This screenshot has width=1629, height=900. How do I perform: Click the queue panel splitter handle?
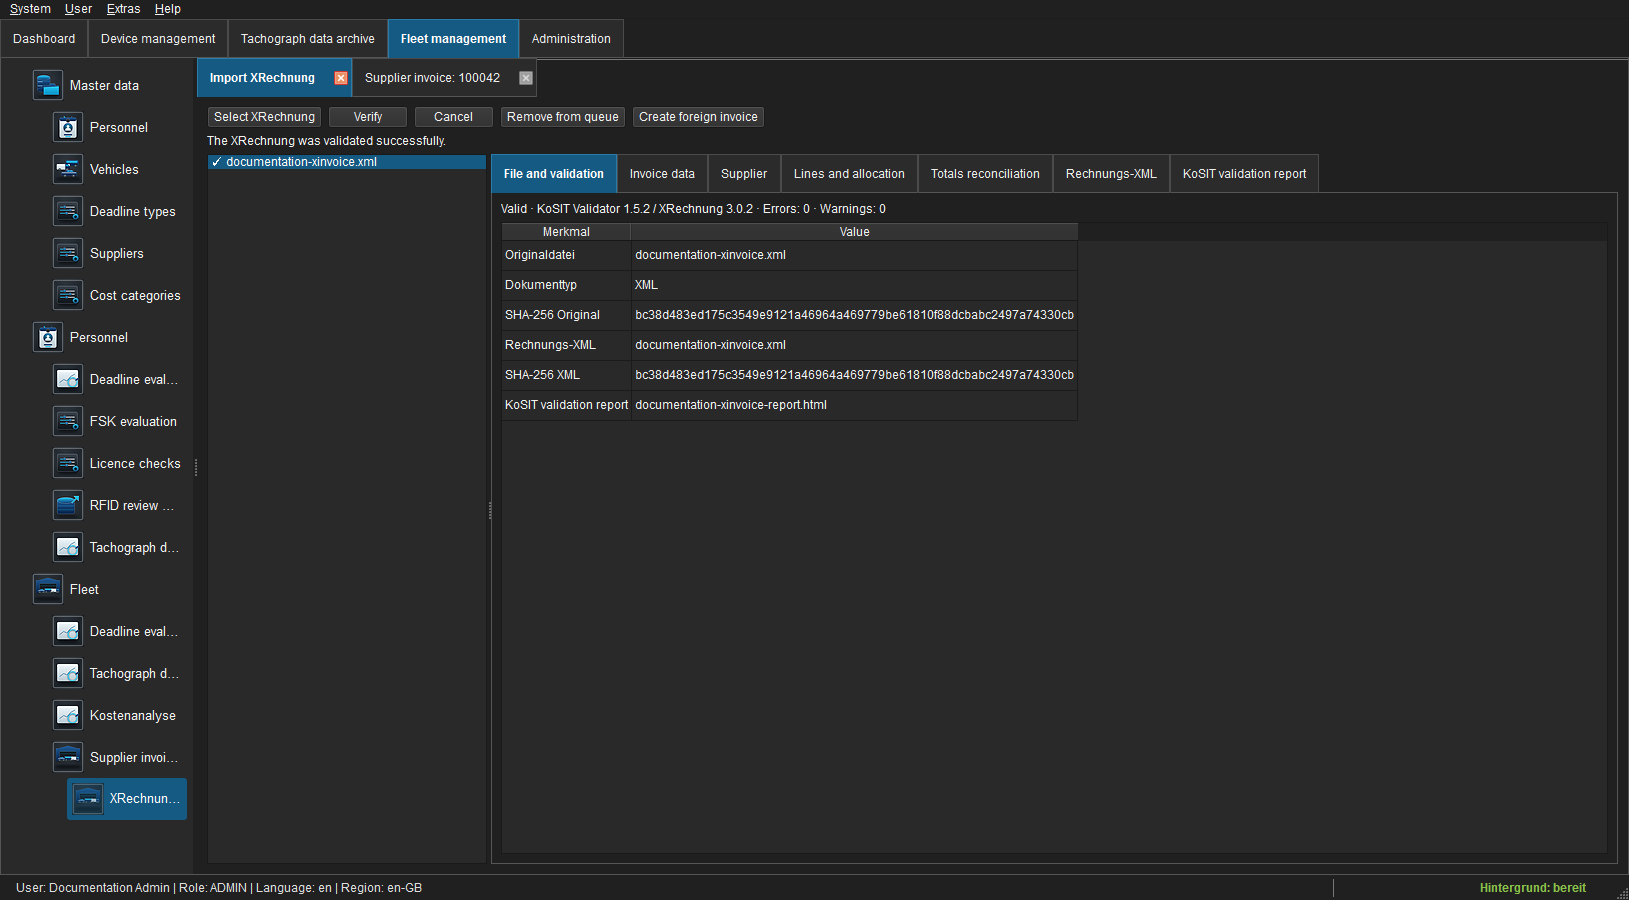coord(490,510)
